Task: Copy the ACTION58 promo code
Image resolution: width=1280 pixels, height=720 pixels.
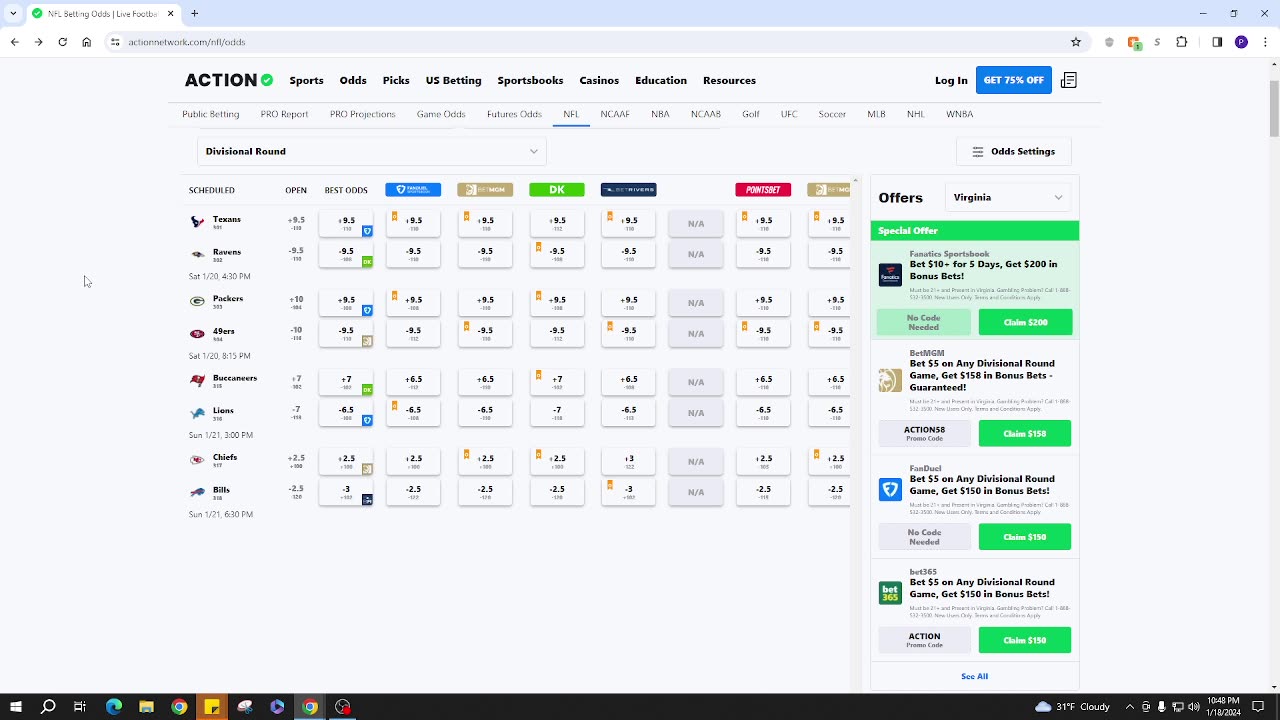Action: [924, 433]
